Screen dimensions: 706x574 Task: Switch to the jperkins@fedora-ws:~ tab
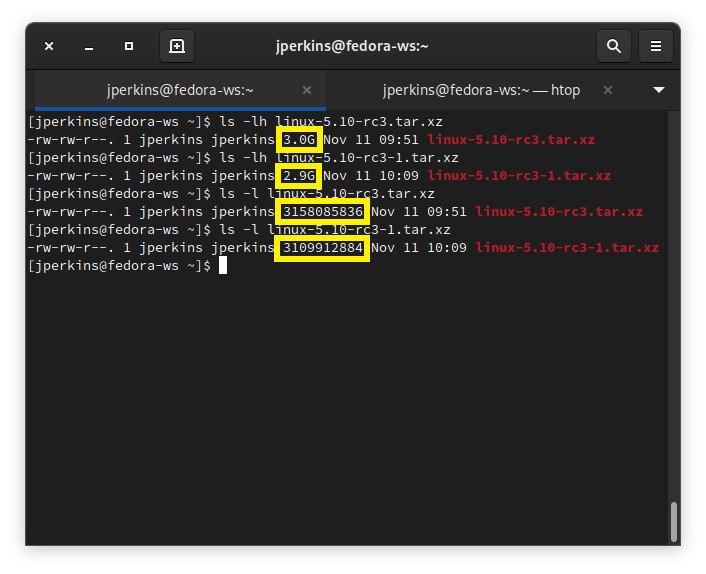tap(180, 90)
